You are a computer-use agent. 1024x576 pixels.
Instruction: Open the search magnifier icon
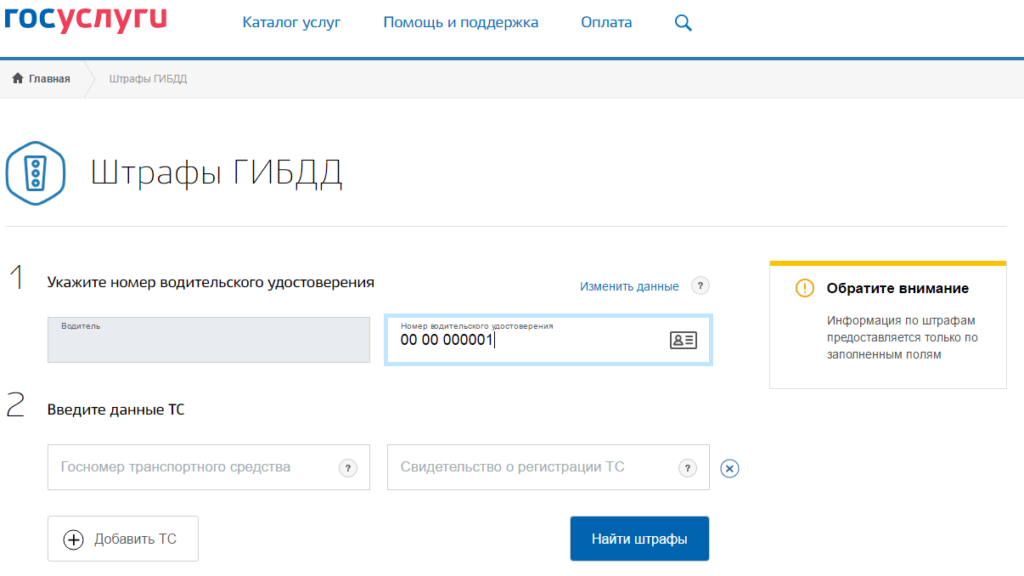[683, 23]
